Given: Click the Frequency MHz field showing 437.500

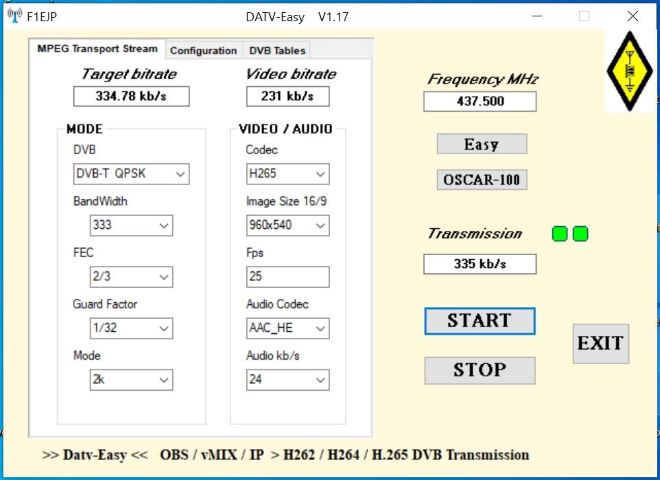Looking at the screenshot, I should [480, 101].
